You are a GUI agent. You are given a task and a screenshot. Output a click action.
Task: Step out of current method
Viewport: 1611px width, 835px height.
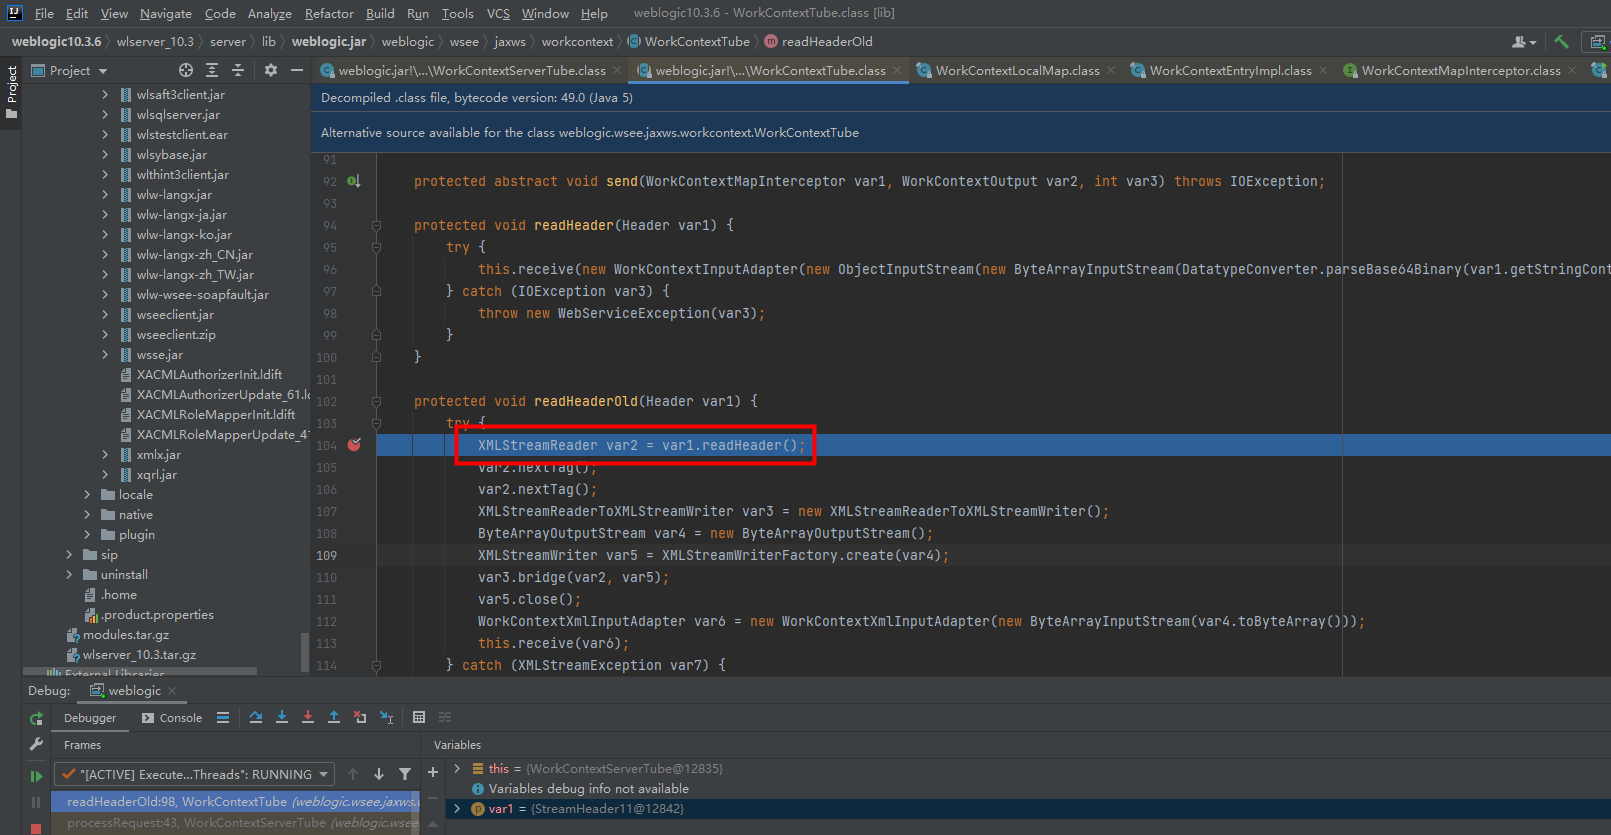click(334, 717)
